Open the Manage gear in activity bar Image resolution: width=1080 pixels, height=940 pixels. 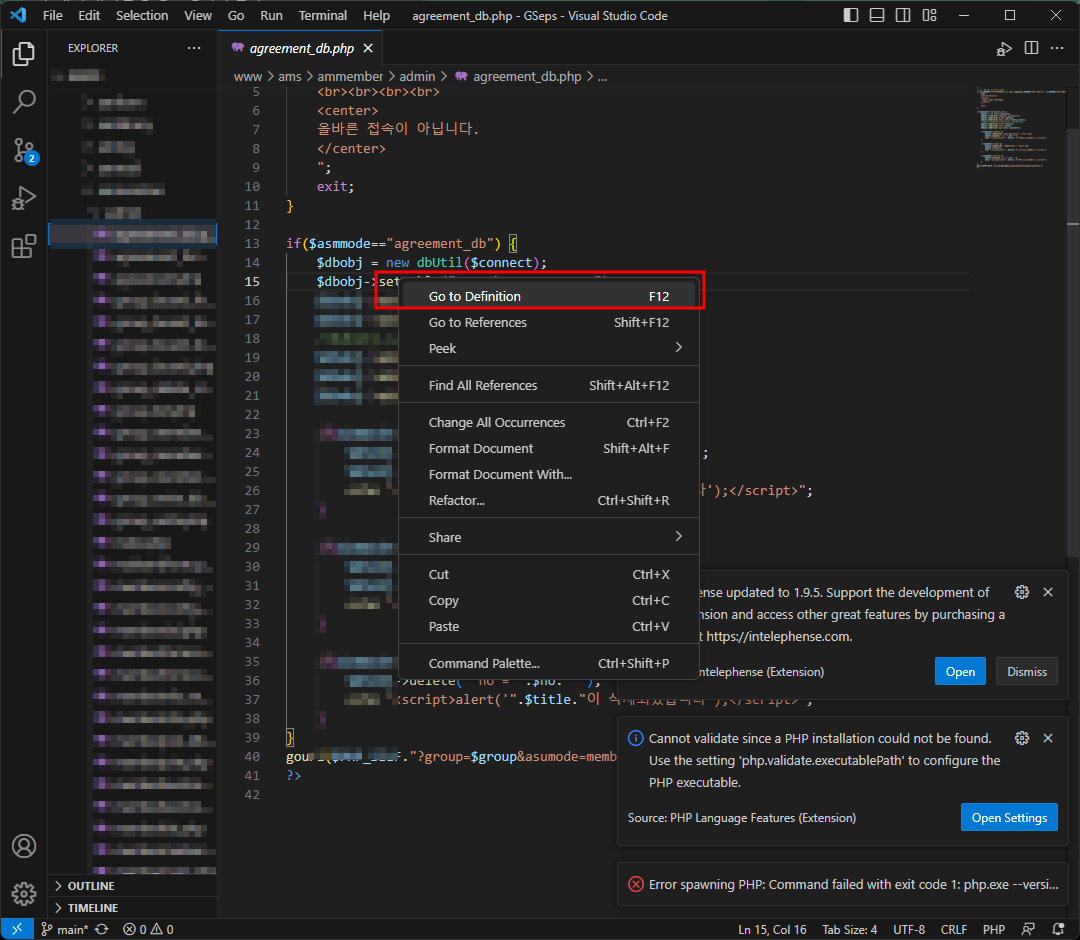pyautogui.click(x=23, y=893)
